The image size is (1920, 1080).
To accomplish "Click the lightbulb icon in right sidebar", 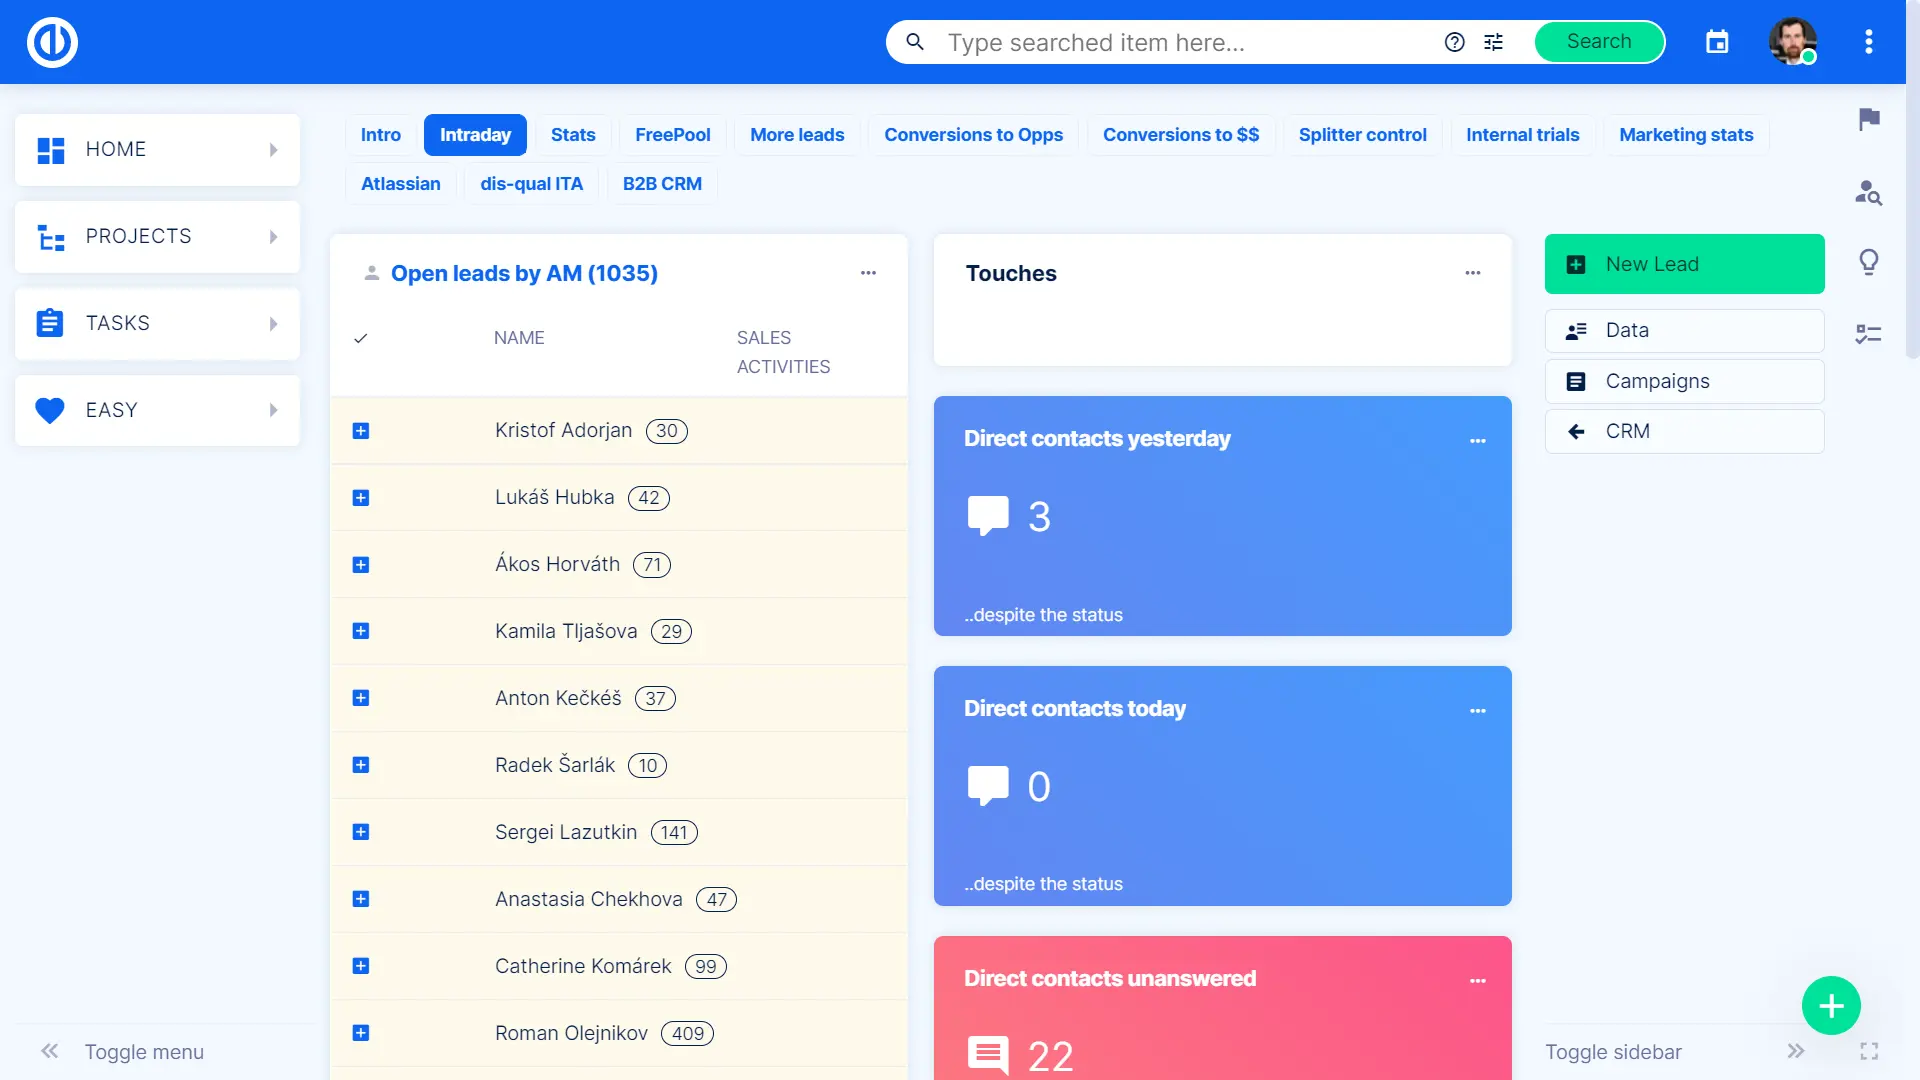I will pos(1868,262).
